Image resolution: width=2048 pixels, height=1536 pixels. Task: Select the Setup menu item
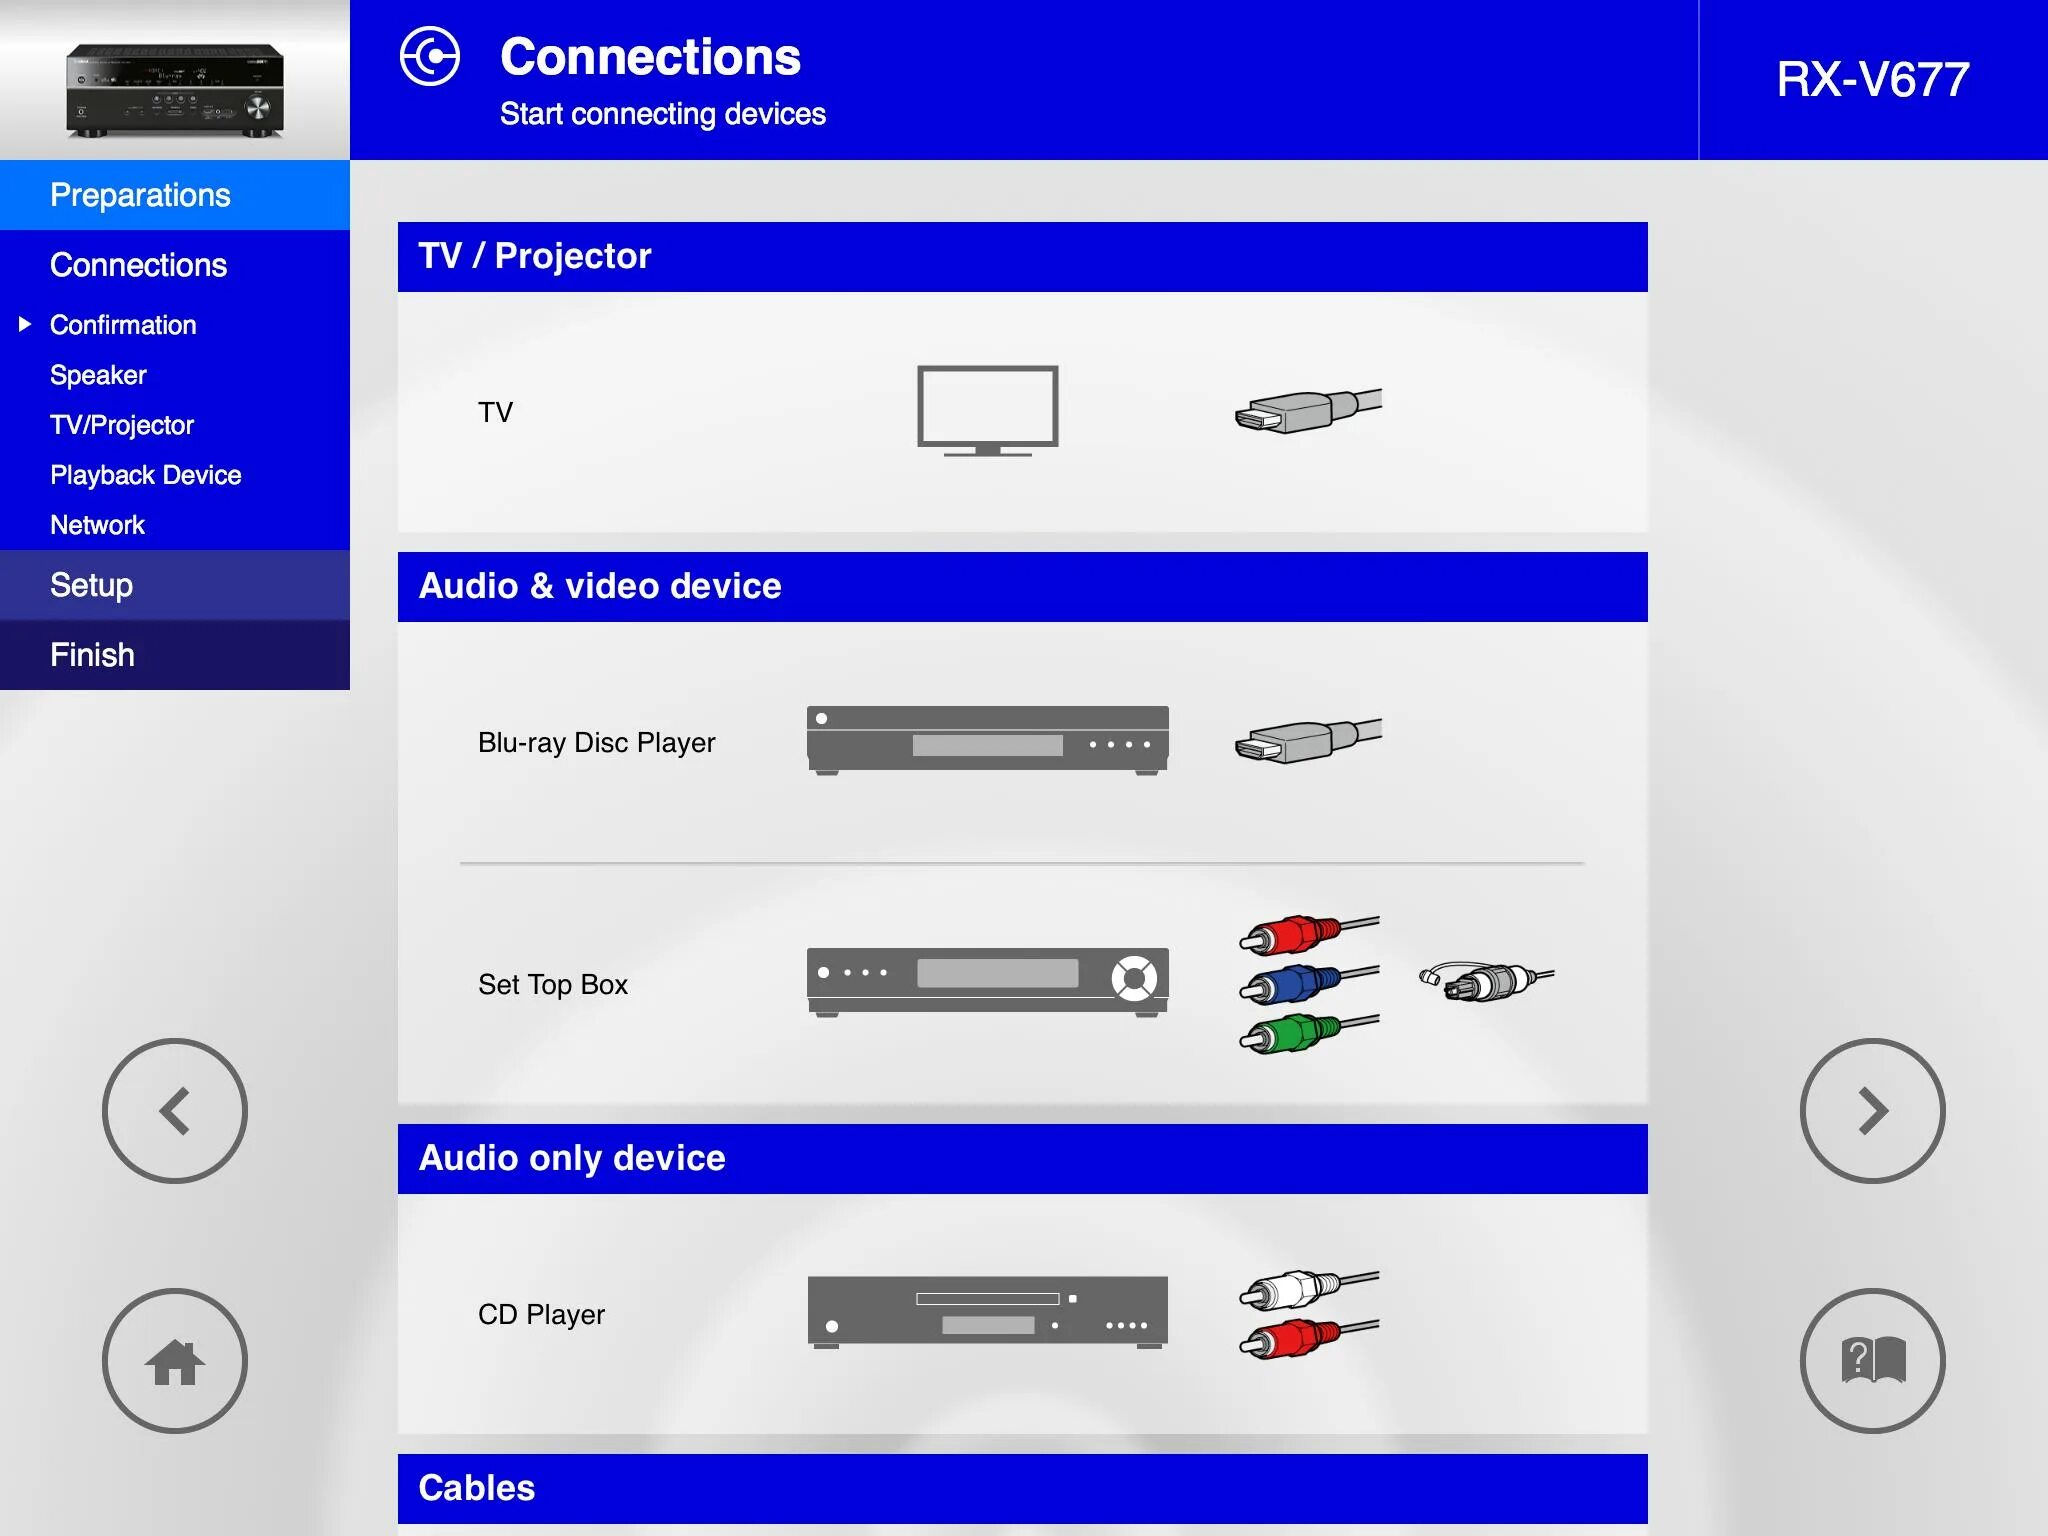(90, 584)
